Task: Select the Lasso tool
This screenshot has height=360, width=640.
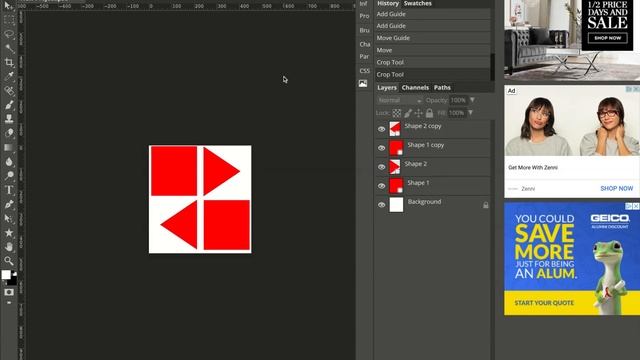Action: pos(9,34)
